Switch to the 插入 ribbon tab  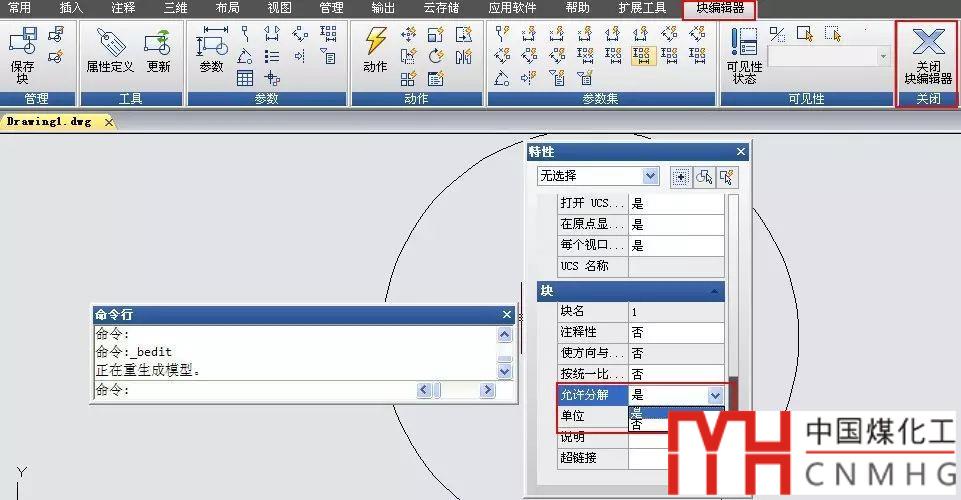(x=71, y=7)
